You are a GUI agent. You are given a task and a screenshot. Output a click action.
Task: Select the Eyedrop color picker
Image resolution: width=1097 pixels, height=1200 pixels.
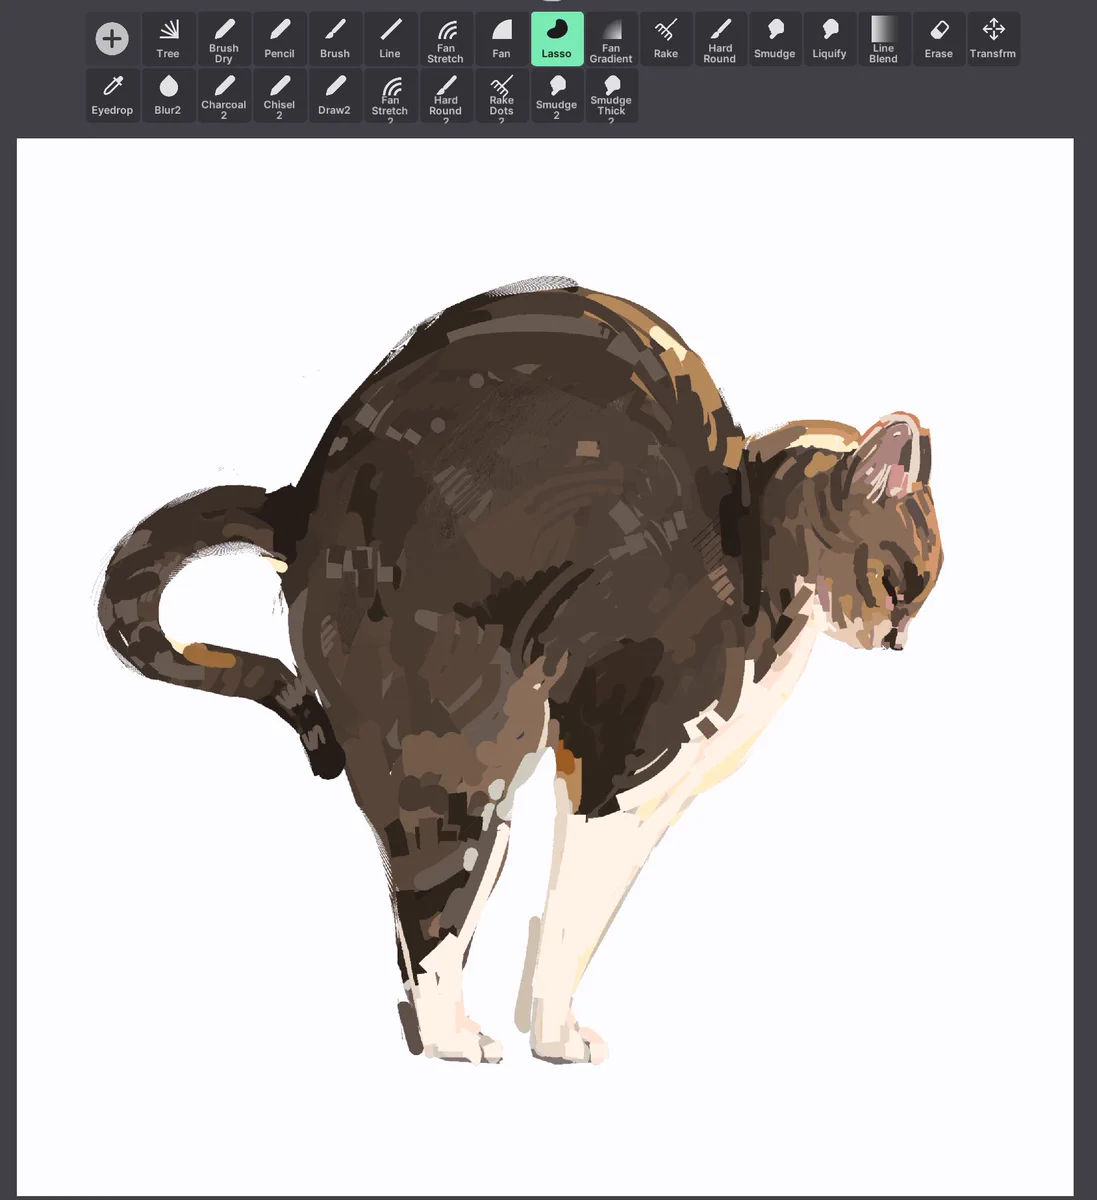click(x=112, y=96)
